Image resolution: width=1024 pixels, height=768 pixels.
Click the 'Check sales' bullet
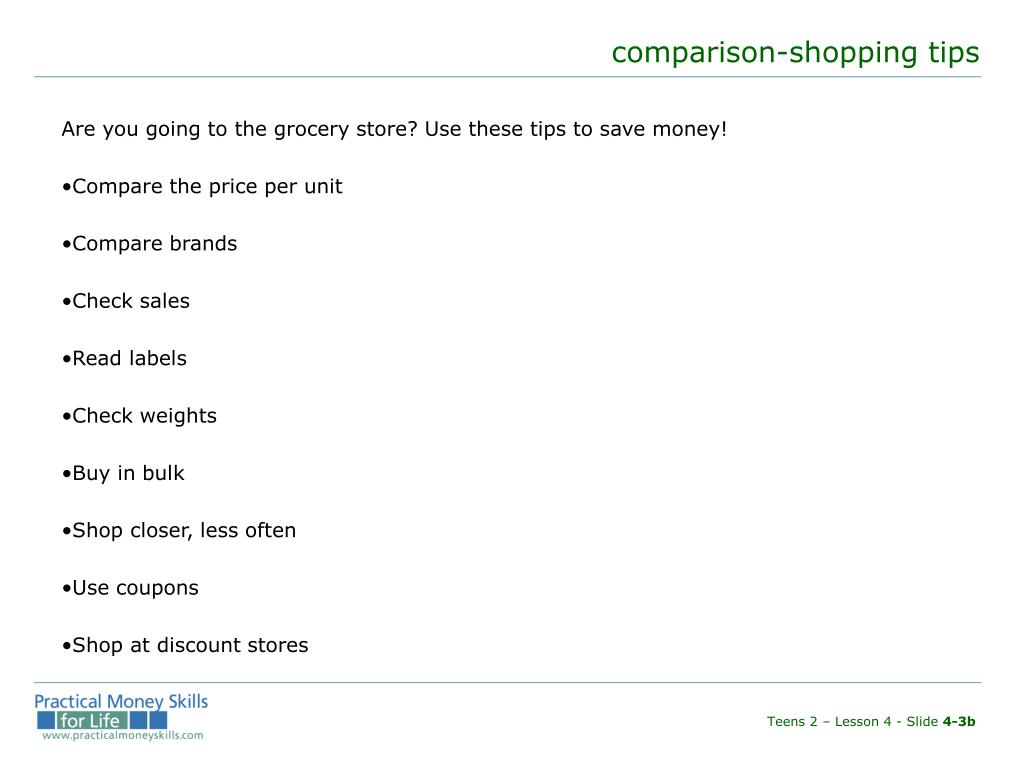click(x=125, y=301)
